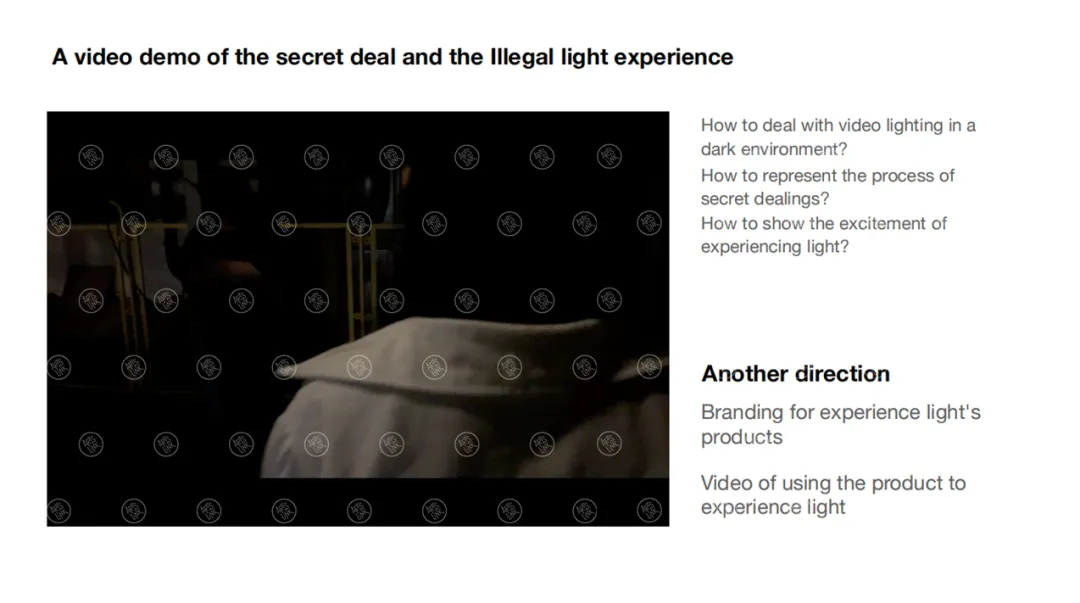Click the watermark logo on the pillow's pointed tip
The width and height of the screenshot is (1080, 603).
click(284, 367)
